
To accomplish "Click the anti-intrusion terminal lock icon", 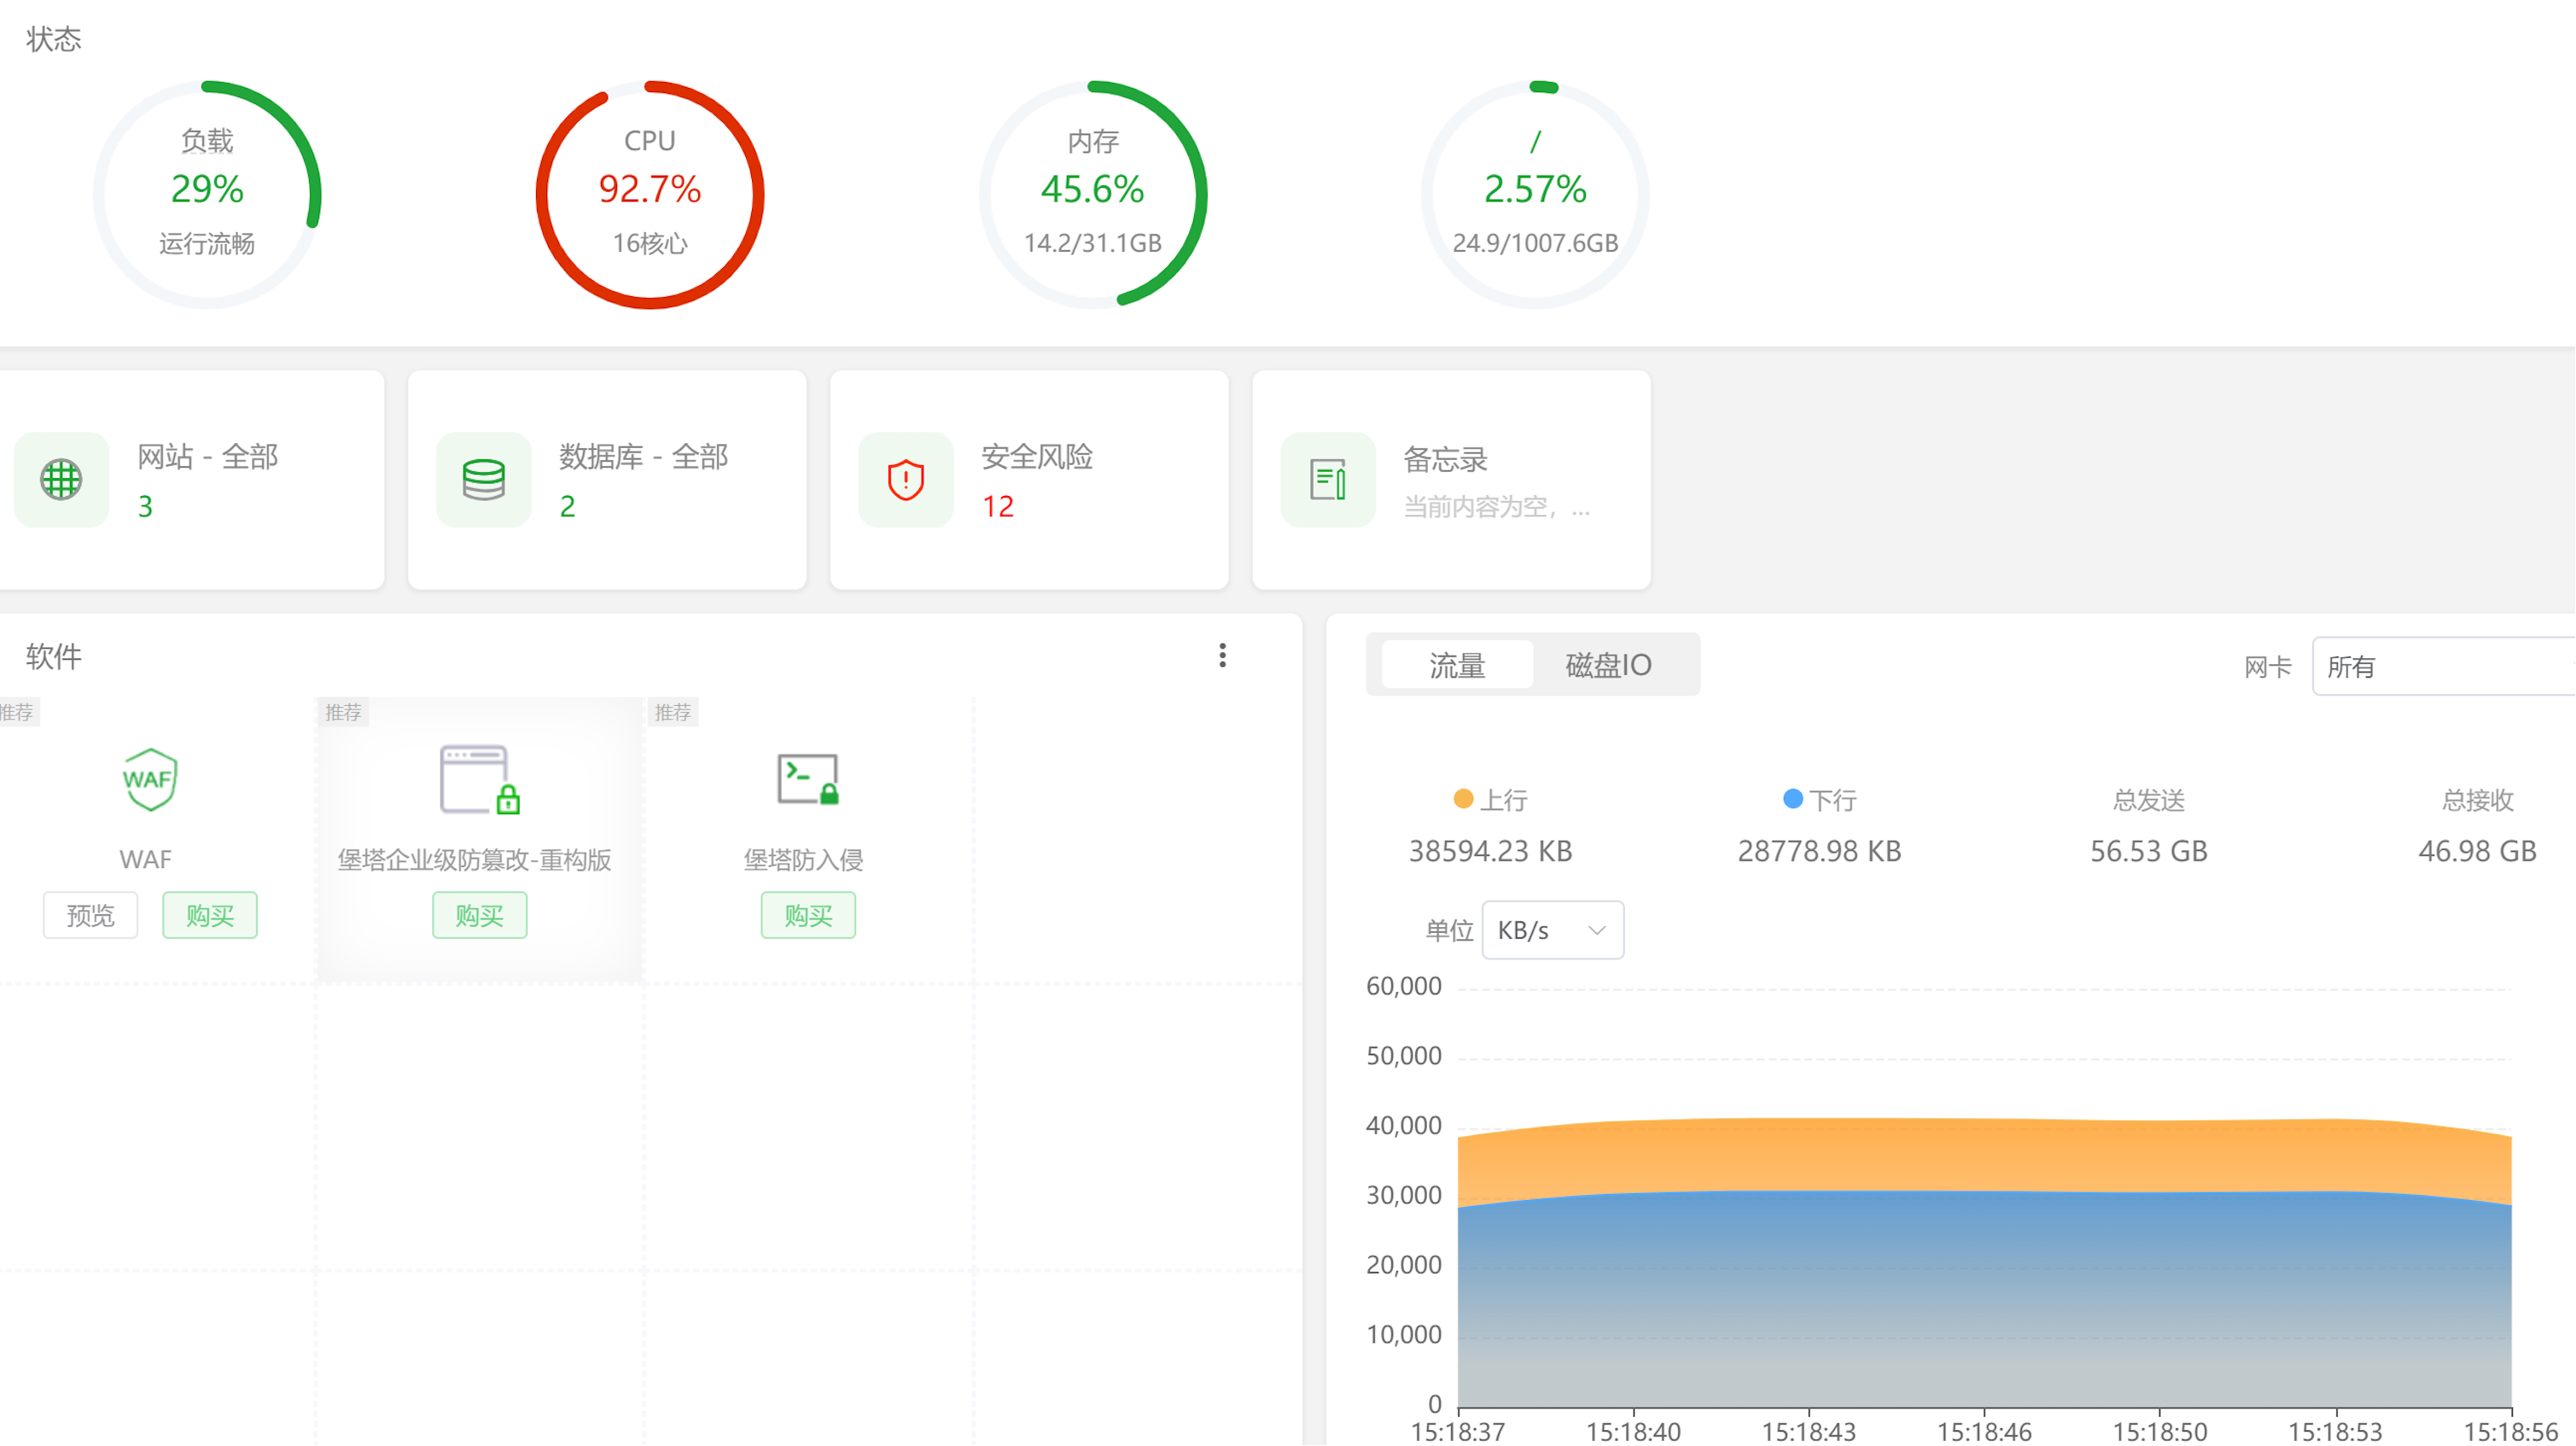I will pos(808,779).
